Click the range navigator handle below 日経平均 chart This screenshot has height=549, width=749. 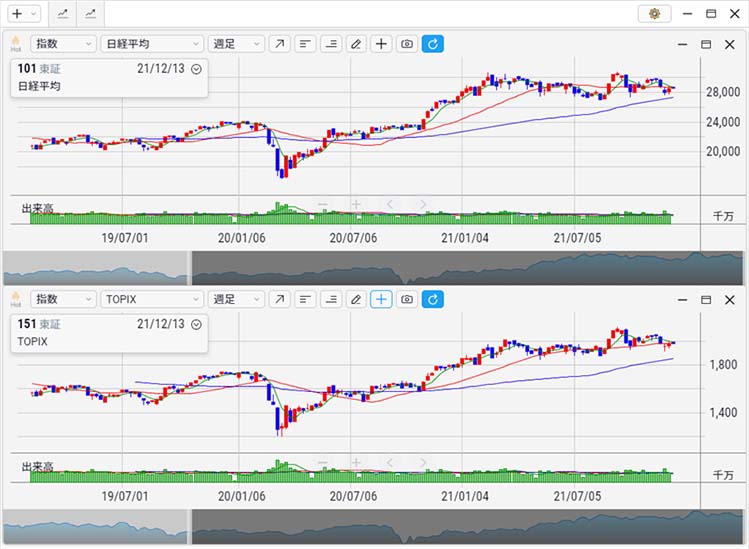[x=190, y=268]
